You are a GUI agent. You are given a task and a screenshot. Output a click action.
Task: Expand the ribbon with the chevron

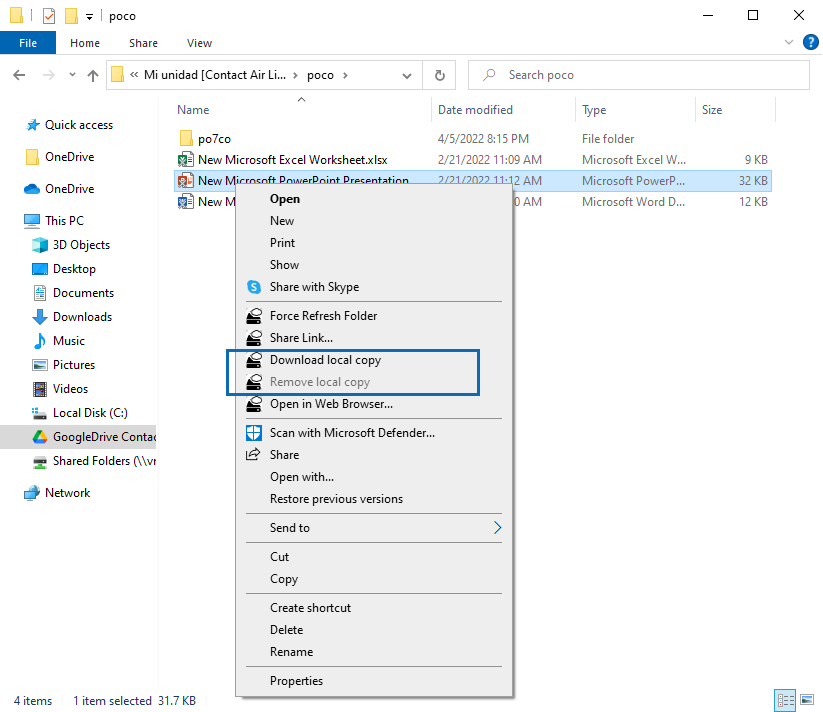[x=788, y=42]
